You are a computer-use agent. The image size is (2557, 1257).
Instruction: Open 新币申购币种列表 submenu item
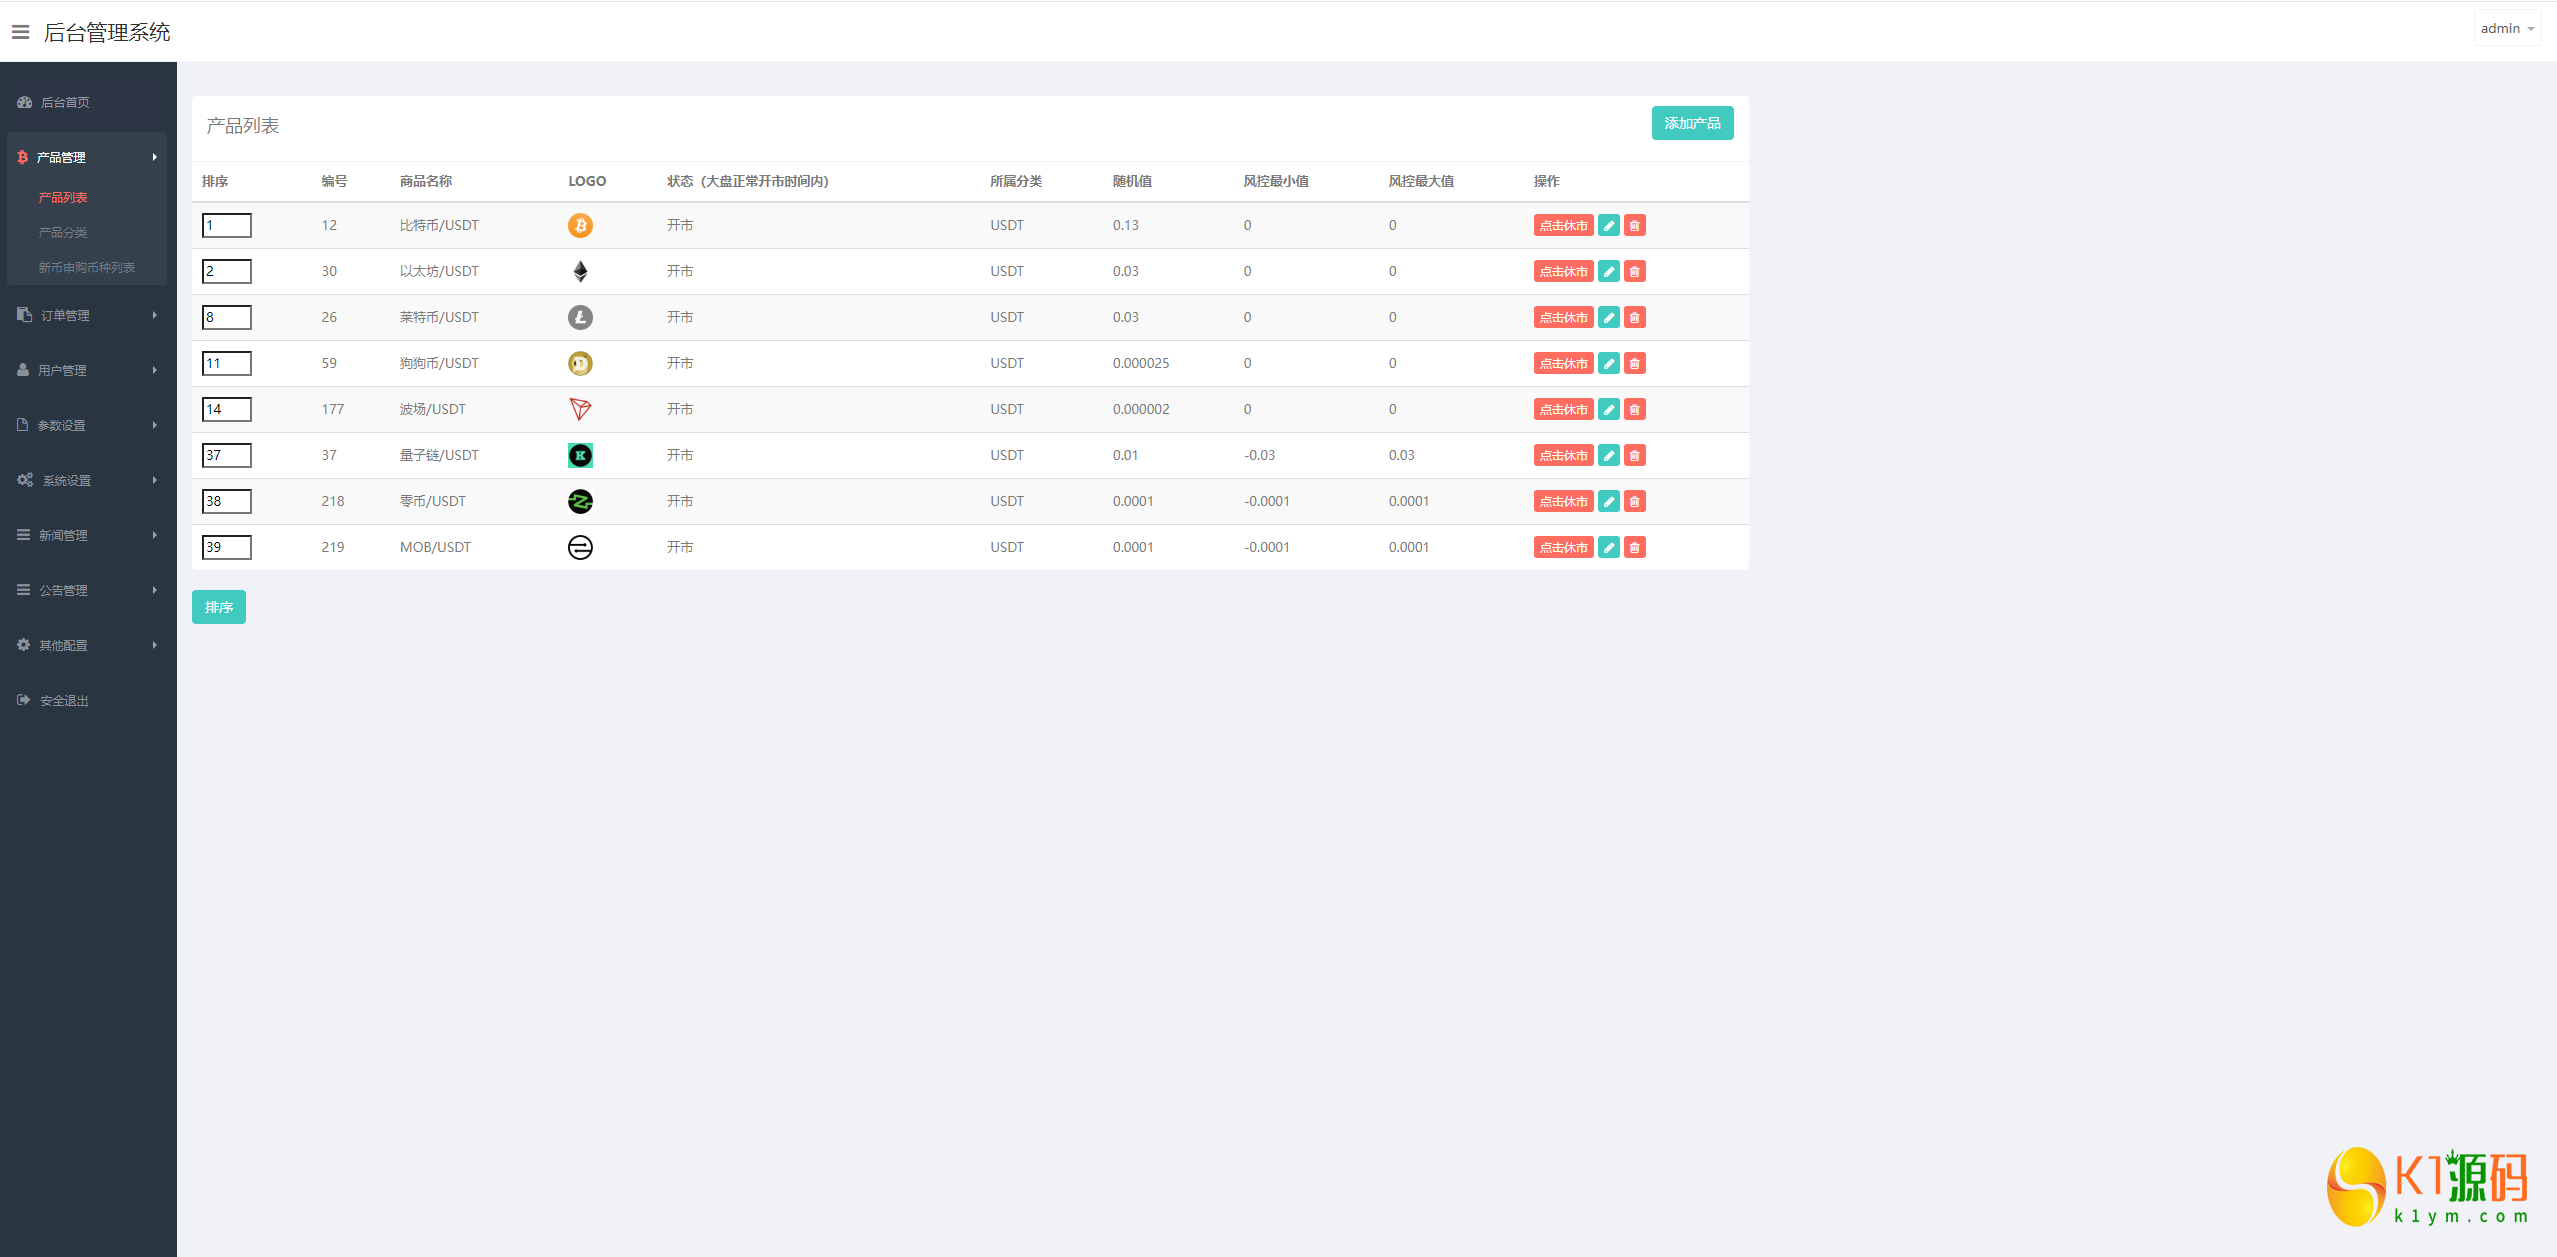(87, 267)
